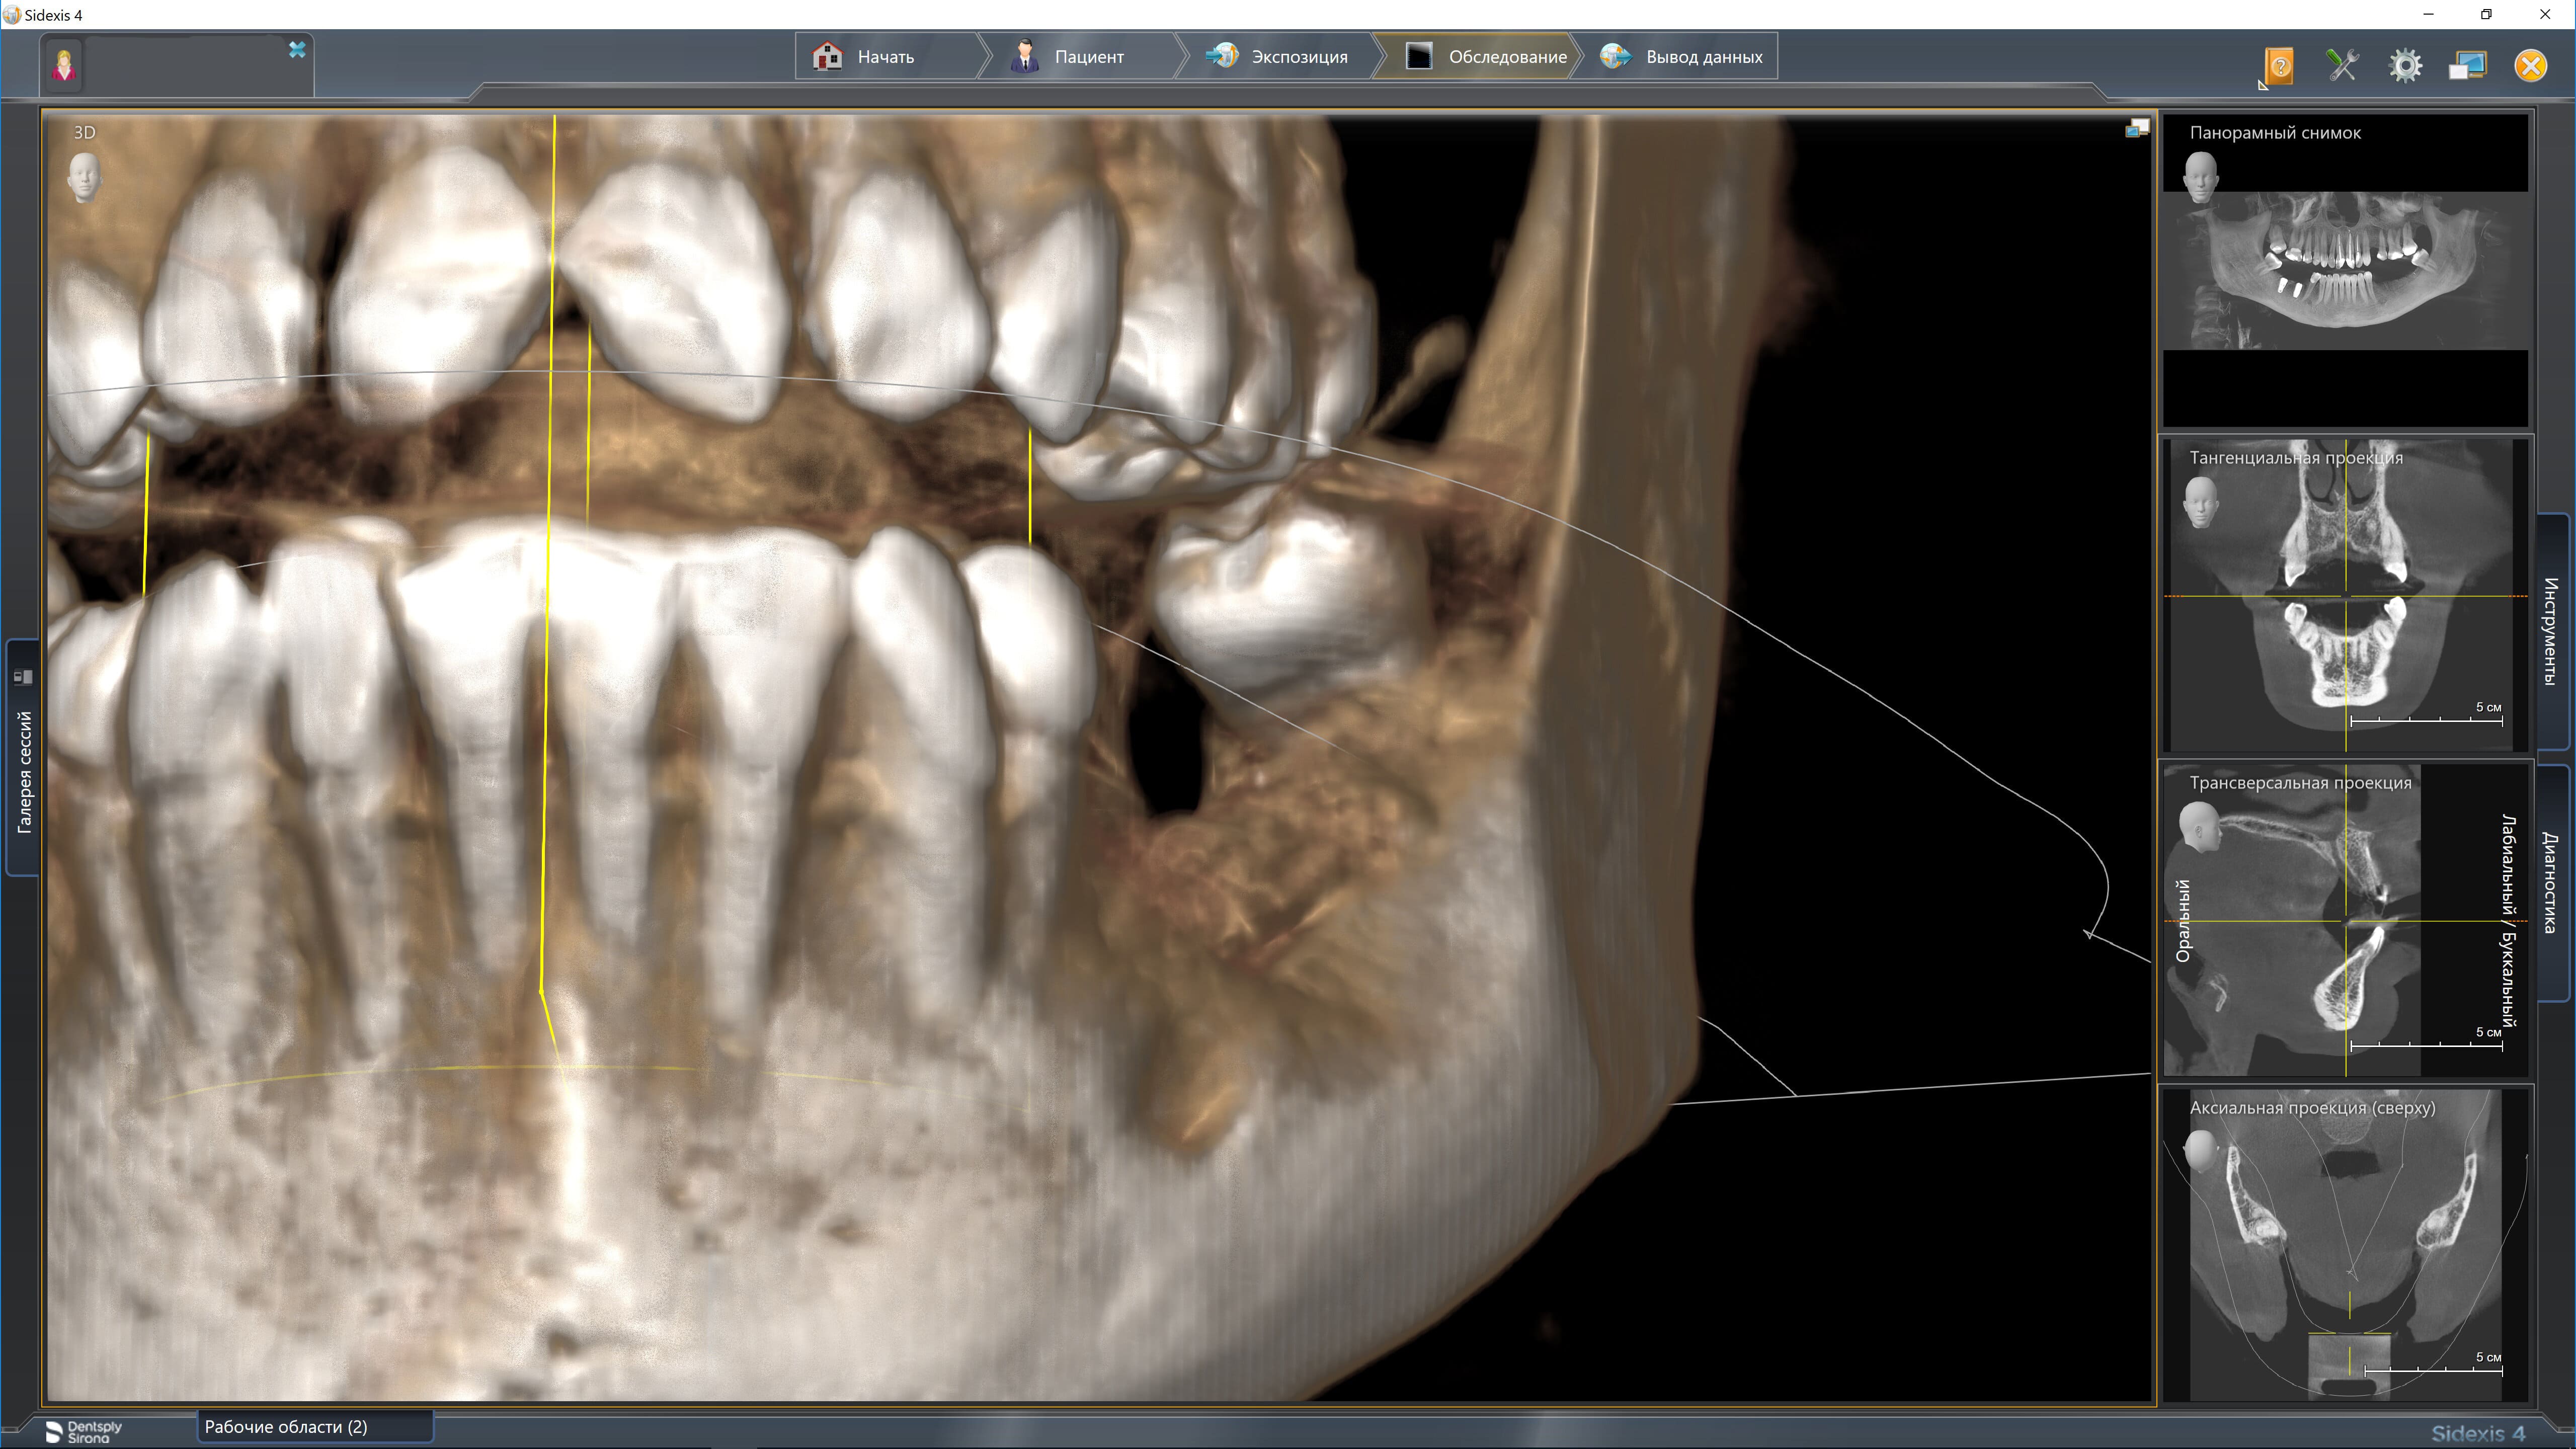The width and height of the screenshot is (2576, 1449).
Task: Click the Лабиальный / Буккальный label
Action: coord(2507,920)
